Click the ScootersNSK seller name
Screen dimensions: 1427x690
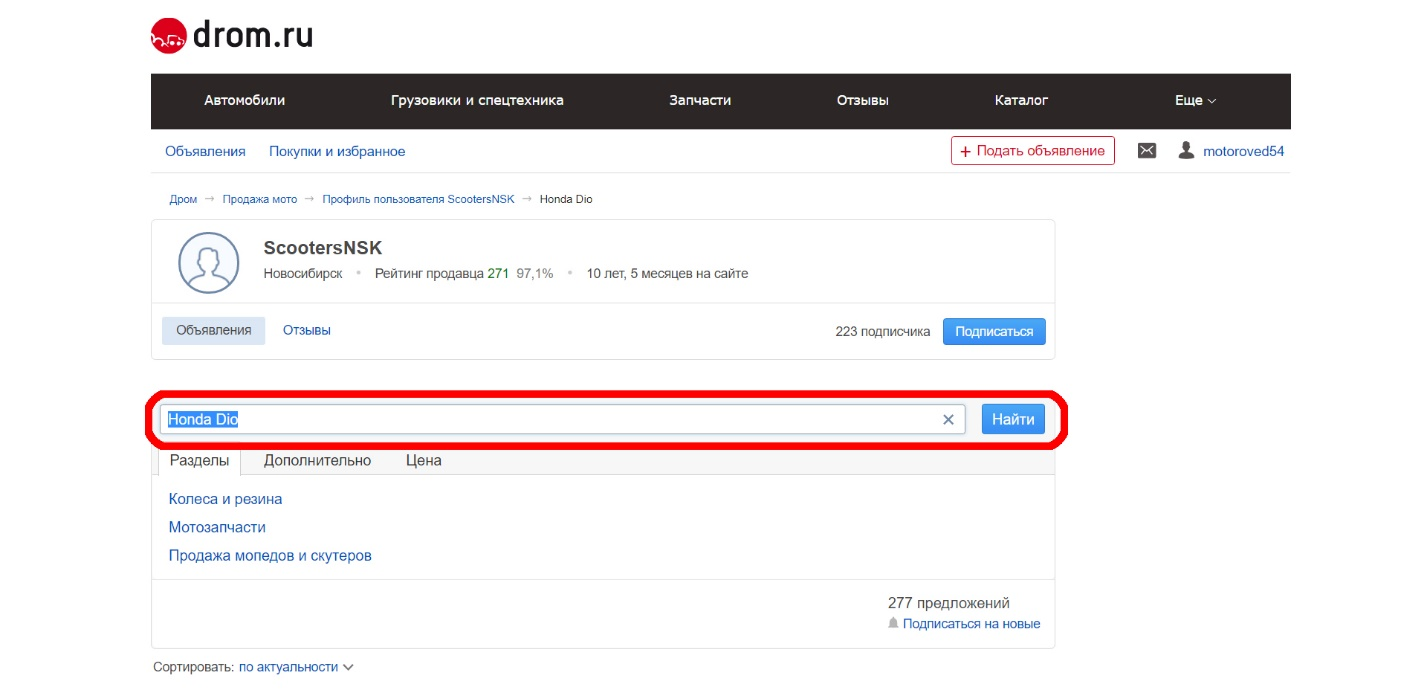tap(323, 248)
